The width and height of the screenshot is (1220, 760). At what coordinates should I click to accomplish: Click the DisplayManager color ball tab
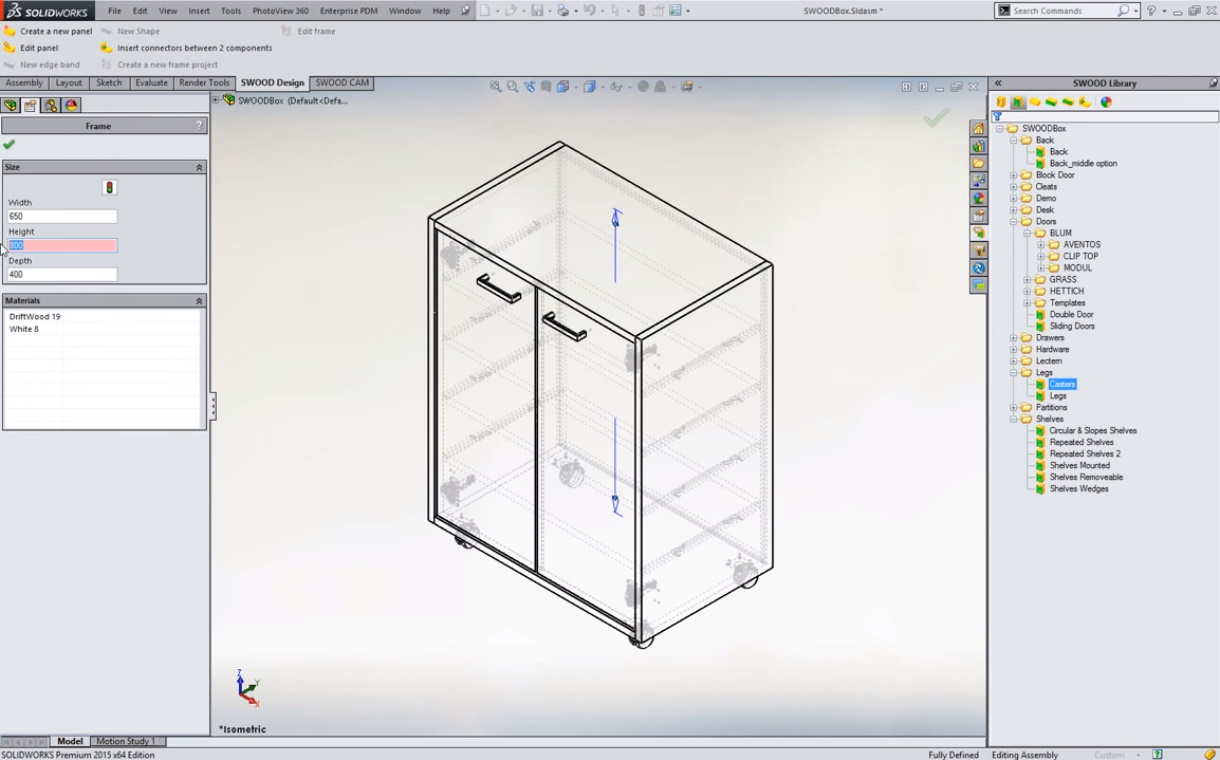coord(71,105)
